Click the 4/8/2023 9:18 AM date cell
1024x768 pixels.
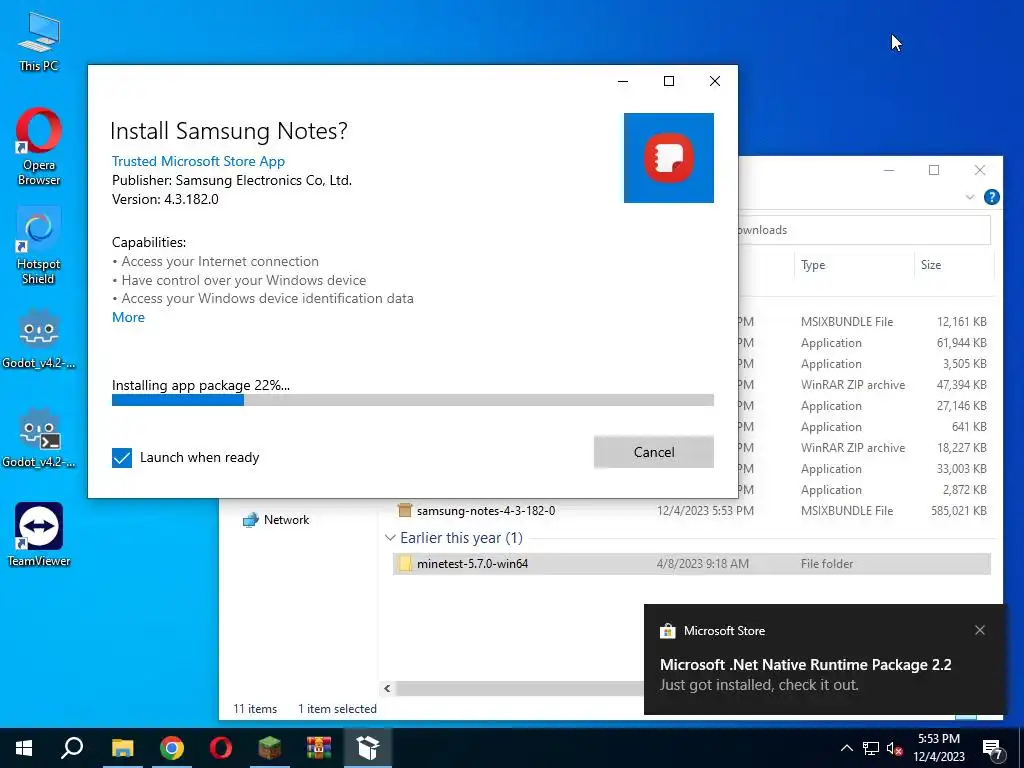703,564
